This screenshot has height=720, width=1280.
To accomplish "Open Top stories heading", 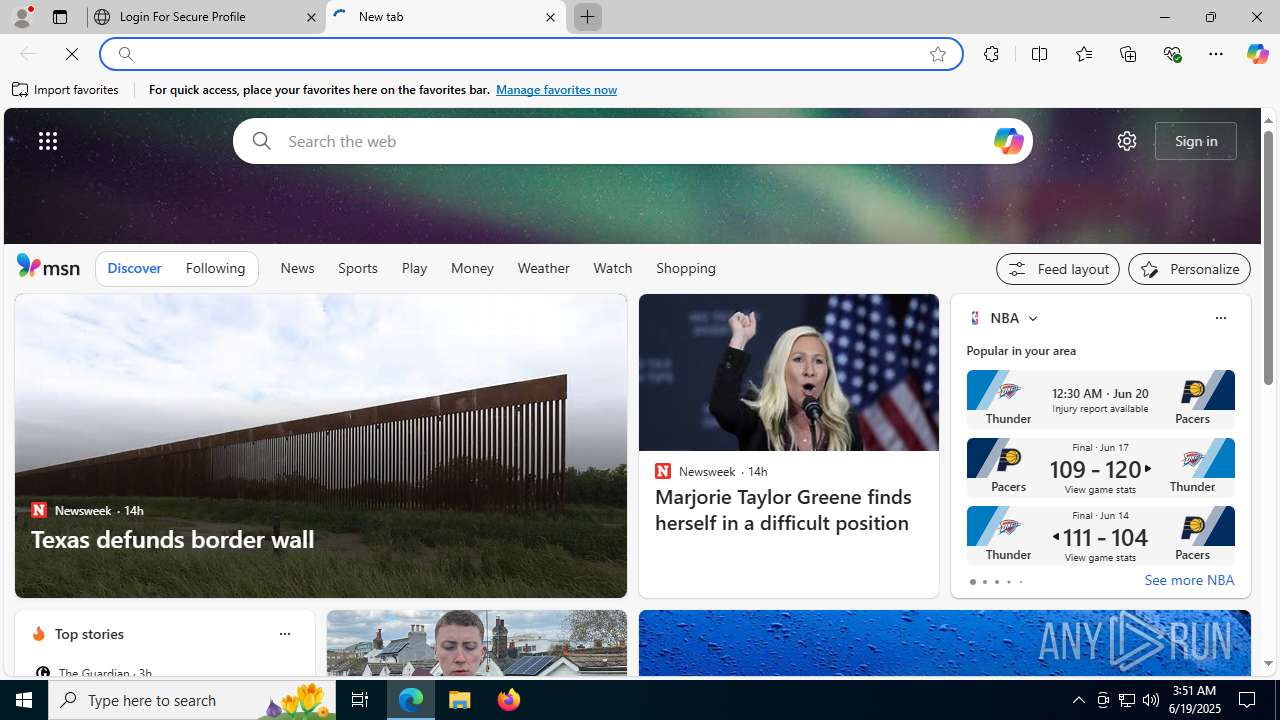I will click(x=89, y=634).
